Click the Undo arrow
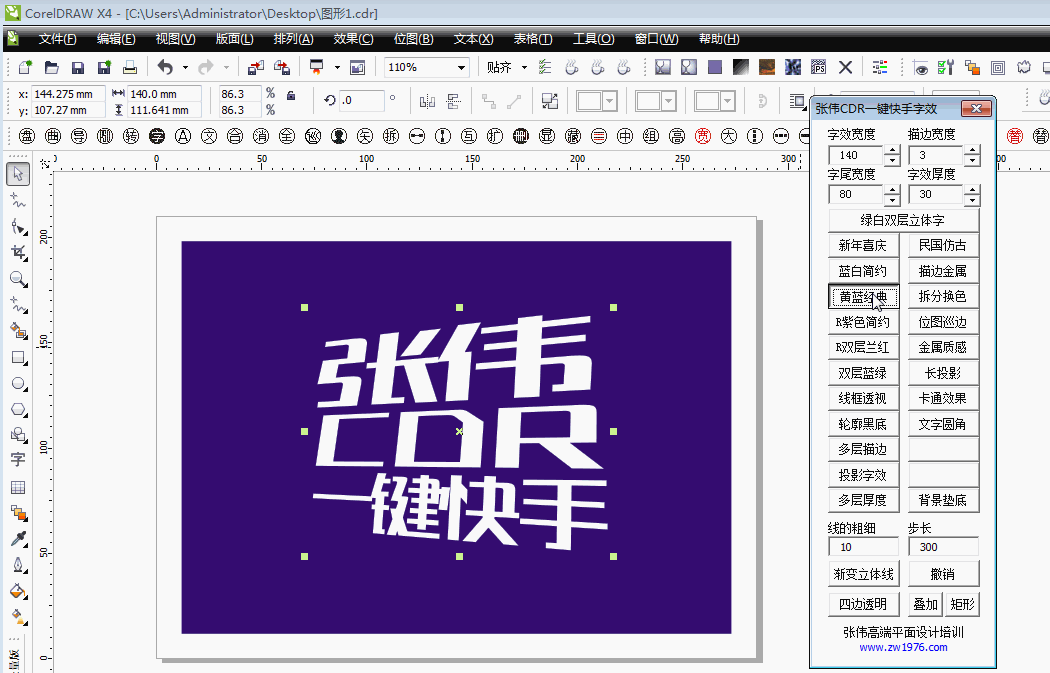This screenshot has height=673, width=1050. pos(165,67)
